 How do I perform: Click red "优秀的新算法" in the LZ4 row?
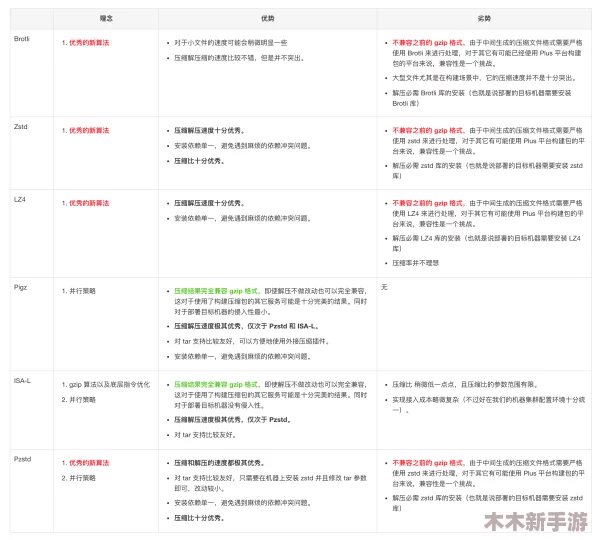[89, 203]
